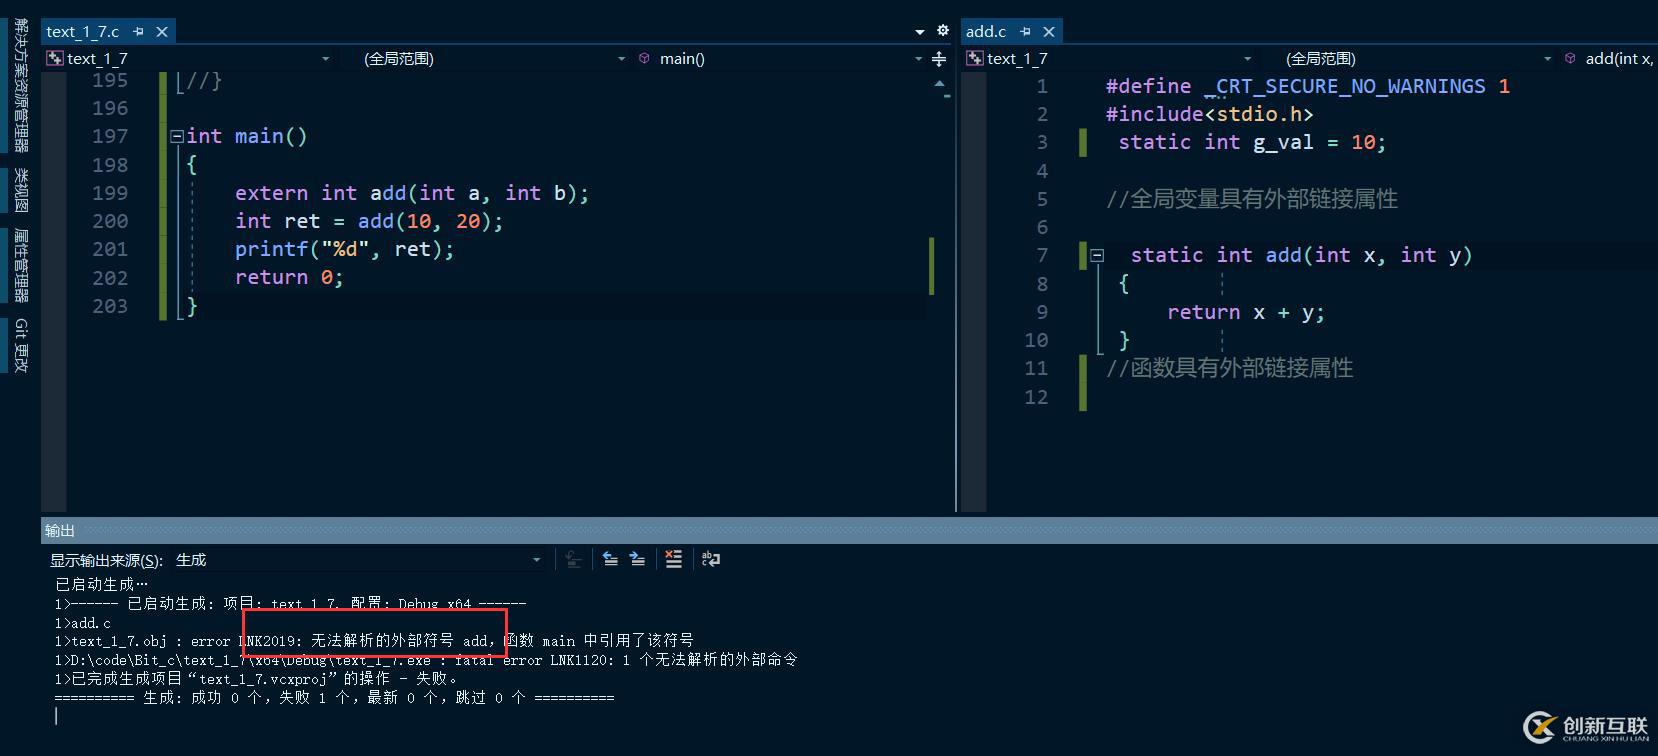This screenshot has height=756, width=1658.
Task: Collapse the main() function block
Action: 177,136
